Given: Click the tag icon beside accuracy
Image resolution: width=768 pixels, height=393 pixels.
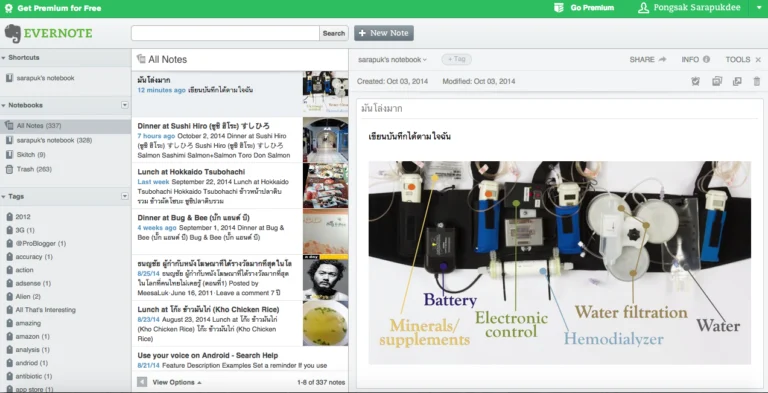Looking at the screenshot, I should tap(9, 256).
